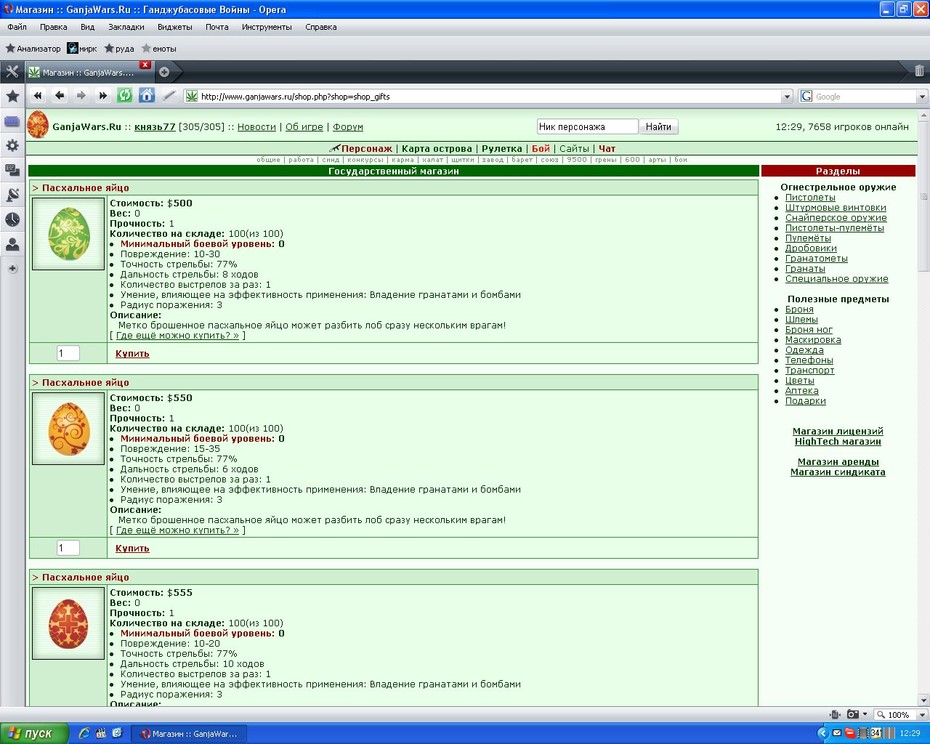Click the Найти search button

(658, 126)
